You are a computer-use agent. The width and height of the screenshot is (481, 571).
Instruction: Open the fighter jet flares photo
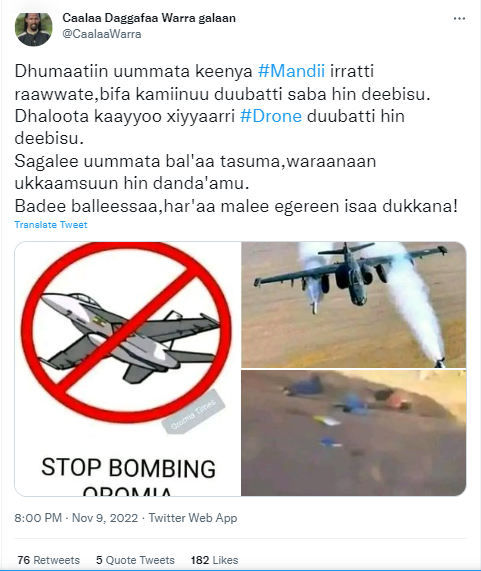click(354, 304)
